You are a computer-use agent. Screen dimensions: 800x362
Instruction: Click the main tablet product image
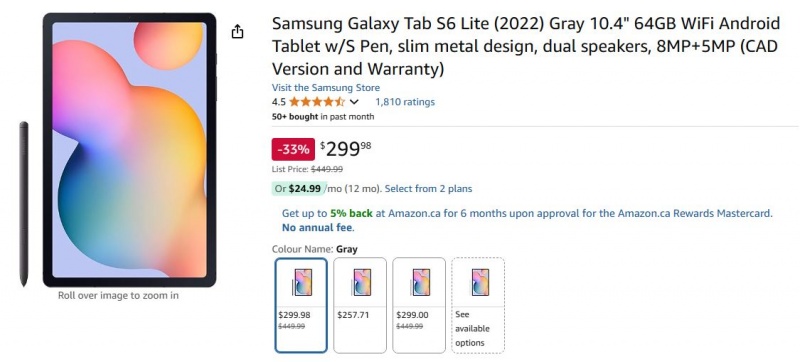[x=130, y=150]
